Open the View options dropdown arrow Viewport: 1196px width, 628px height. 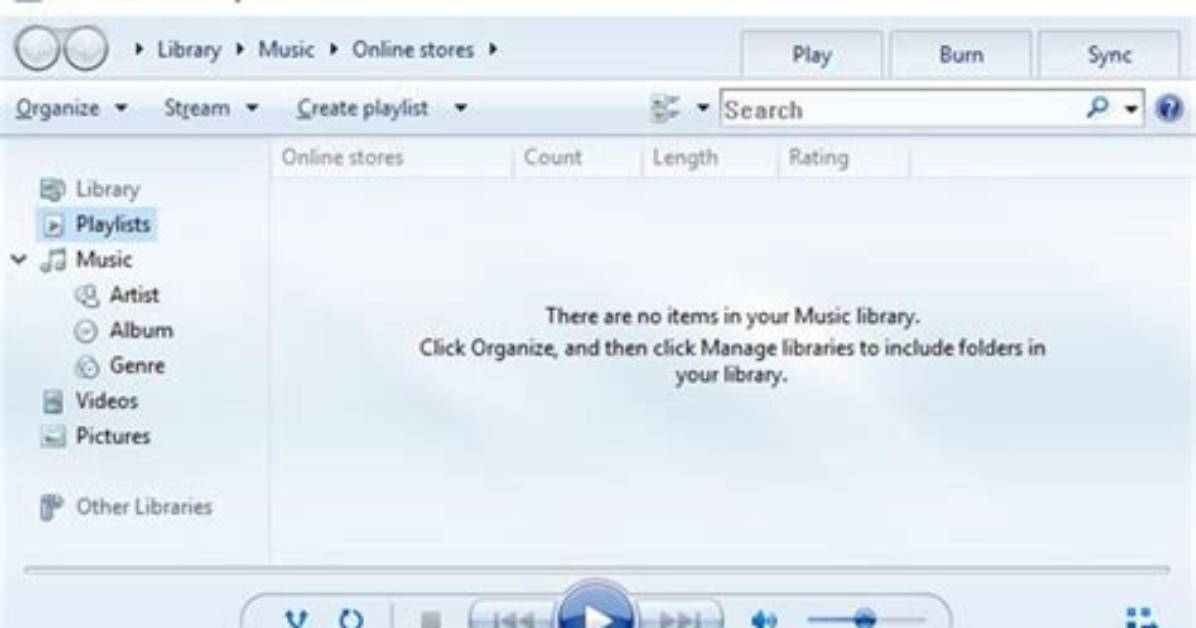[x=702, y=108]
